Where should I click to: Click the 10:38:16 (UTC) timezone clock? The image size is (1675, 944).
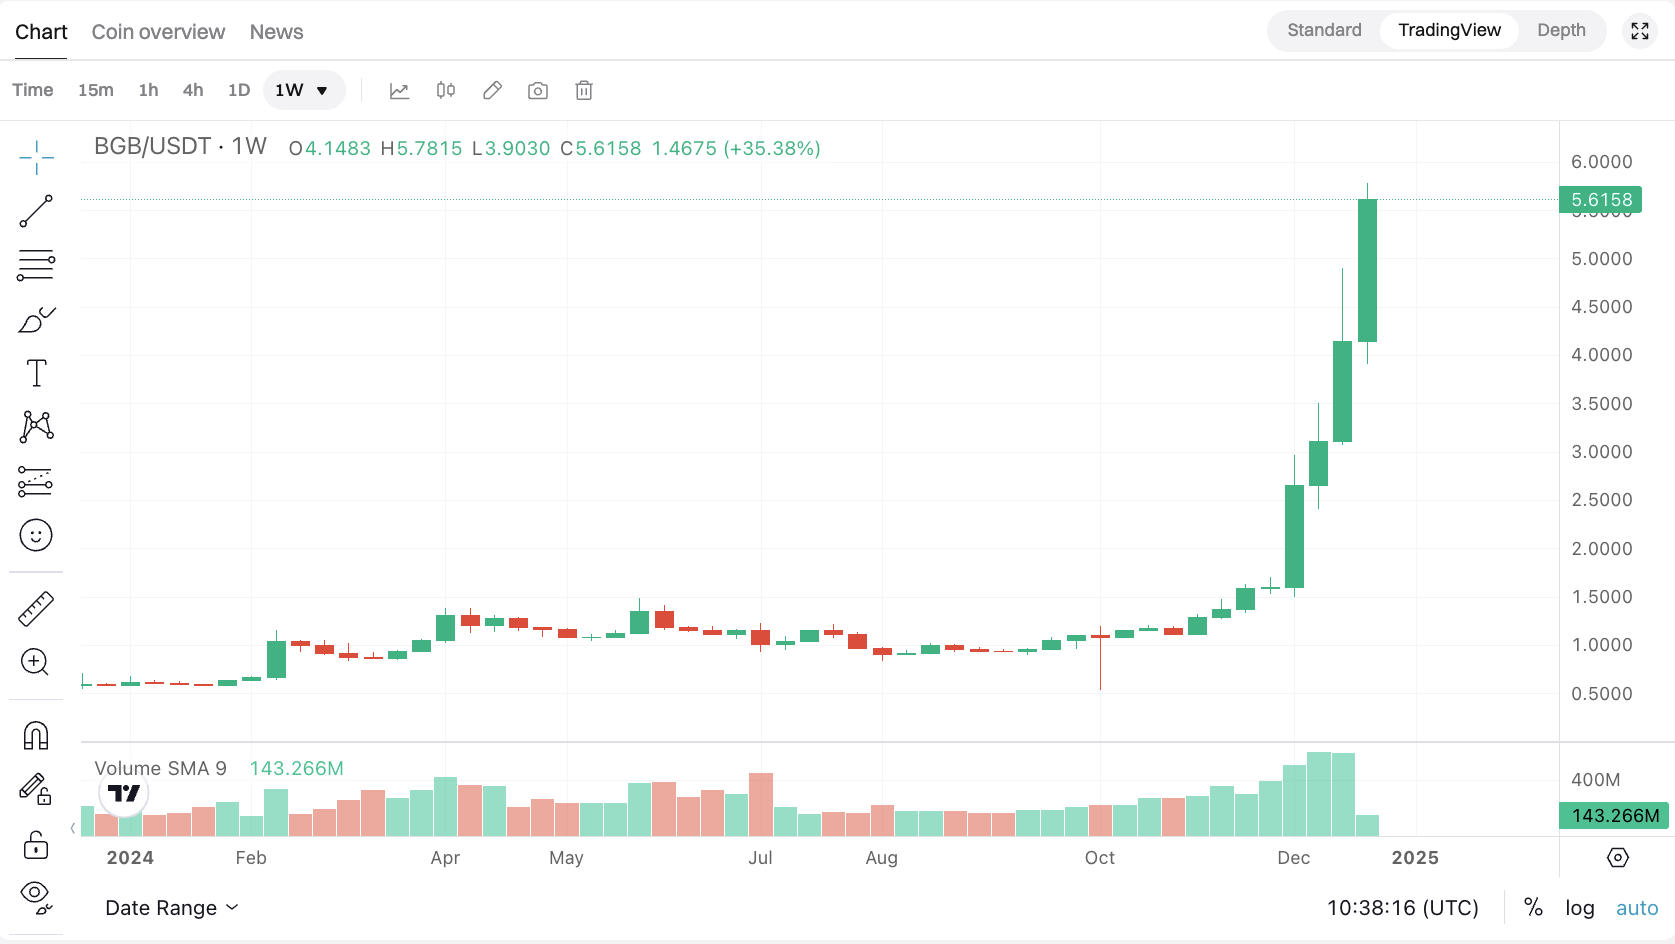tap(1403, 908)
